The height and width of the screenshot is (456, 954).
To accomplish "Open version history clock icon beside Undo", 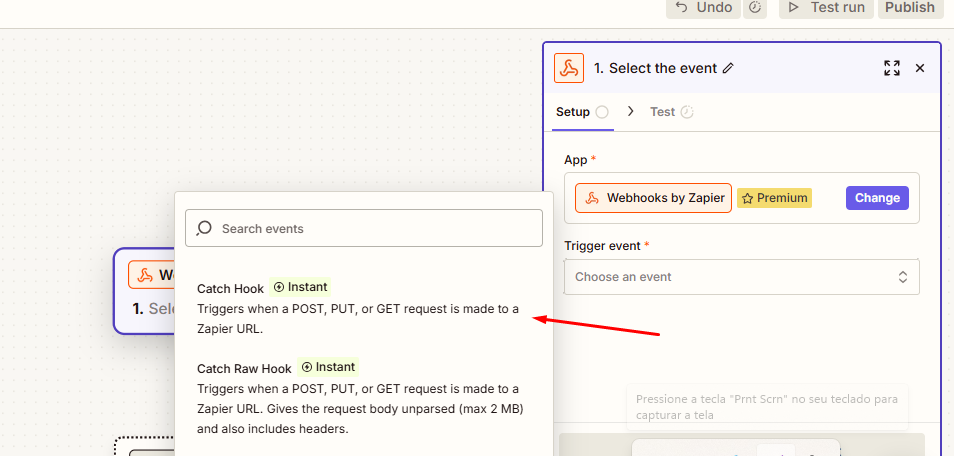I will click(755, 8).
